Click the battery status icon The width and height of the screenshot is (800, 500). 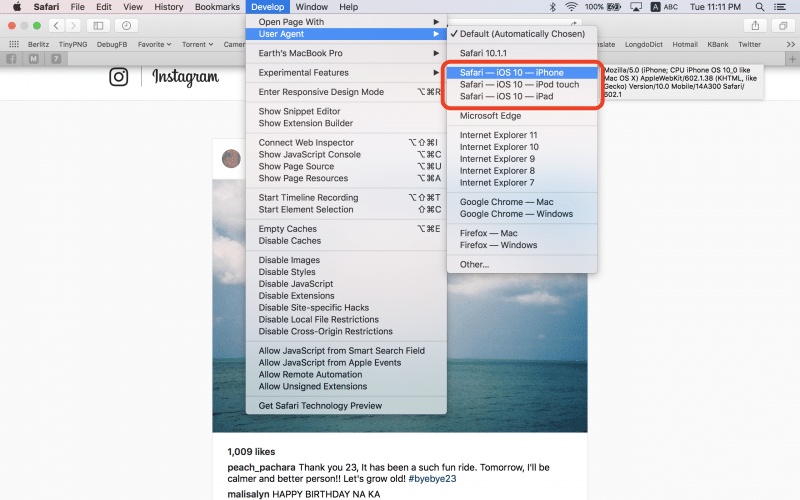click(x=614, y=7)
